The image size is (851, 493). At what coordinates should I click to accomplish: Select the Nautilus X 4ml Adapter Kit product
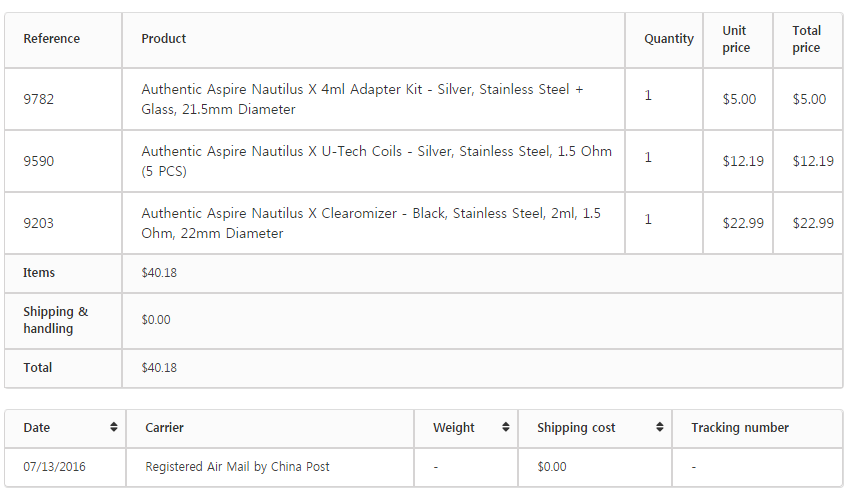click(362, 99)
